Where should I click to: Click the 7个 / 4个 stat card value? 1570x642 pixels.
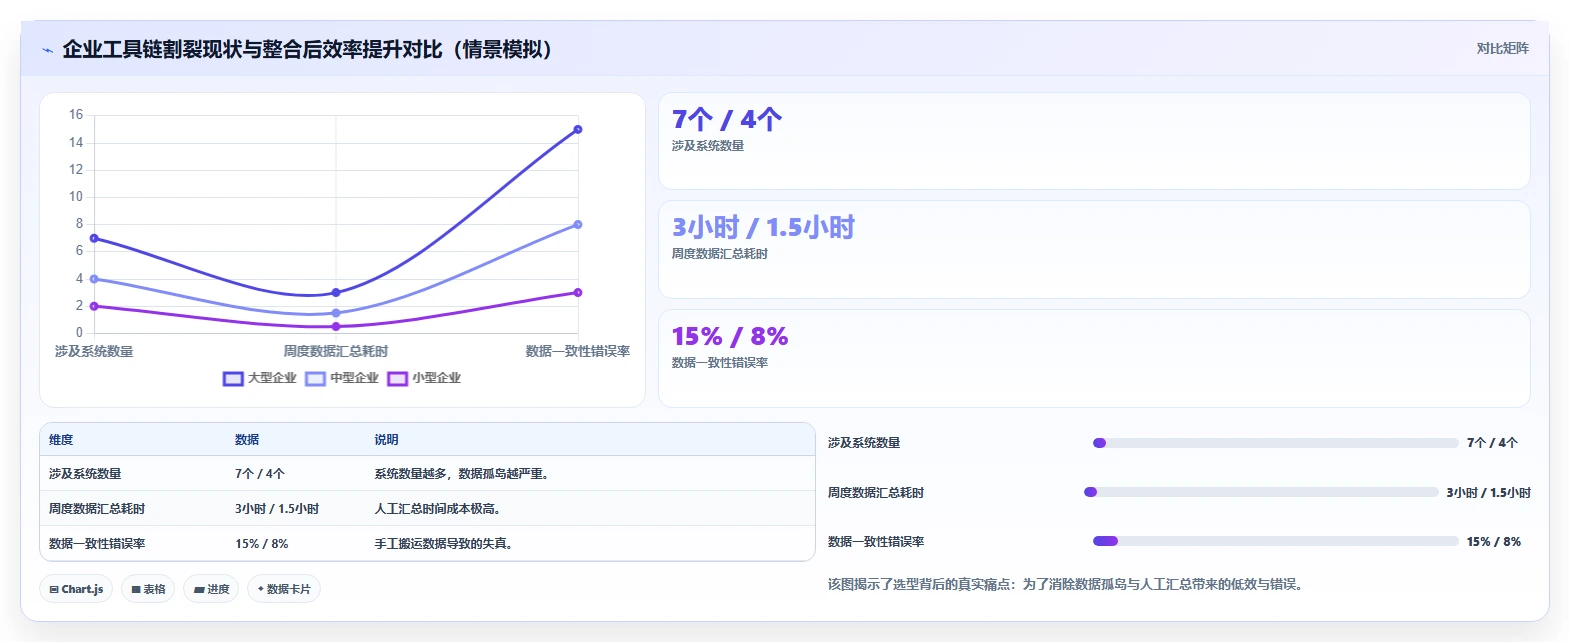pos(727,120)
